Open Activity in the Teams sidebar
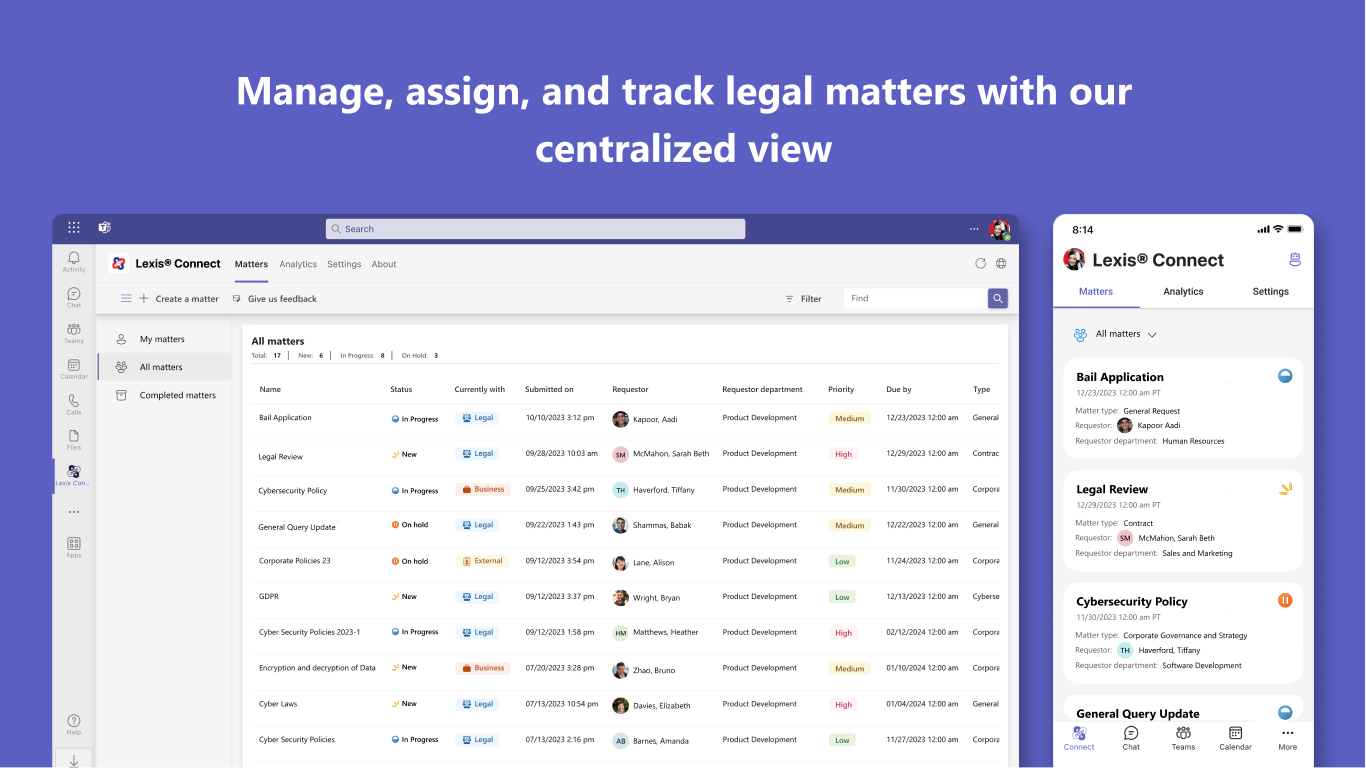The image size is (1366, 768). point(74,262)
